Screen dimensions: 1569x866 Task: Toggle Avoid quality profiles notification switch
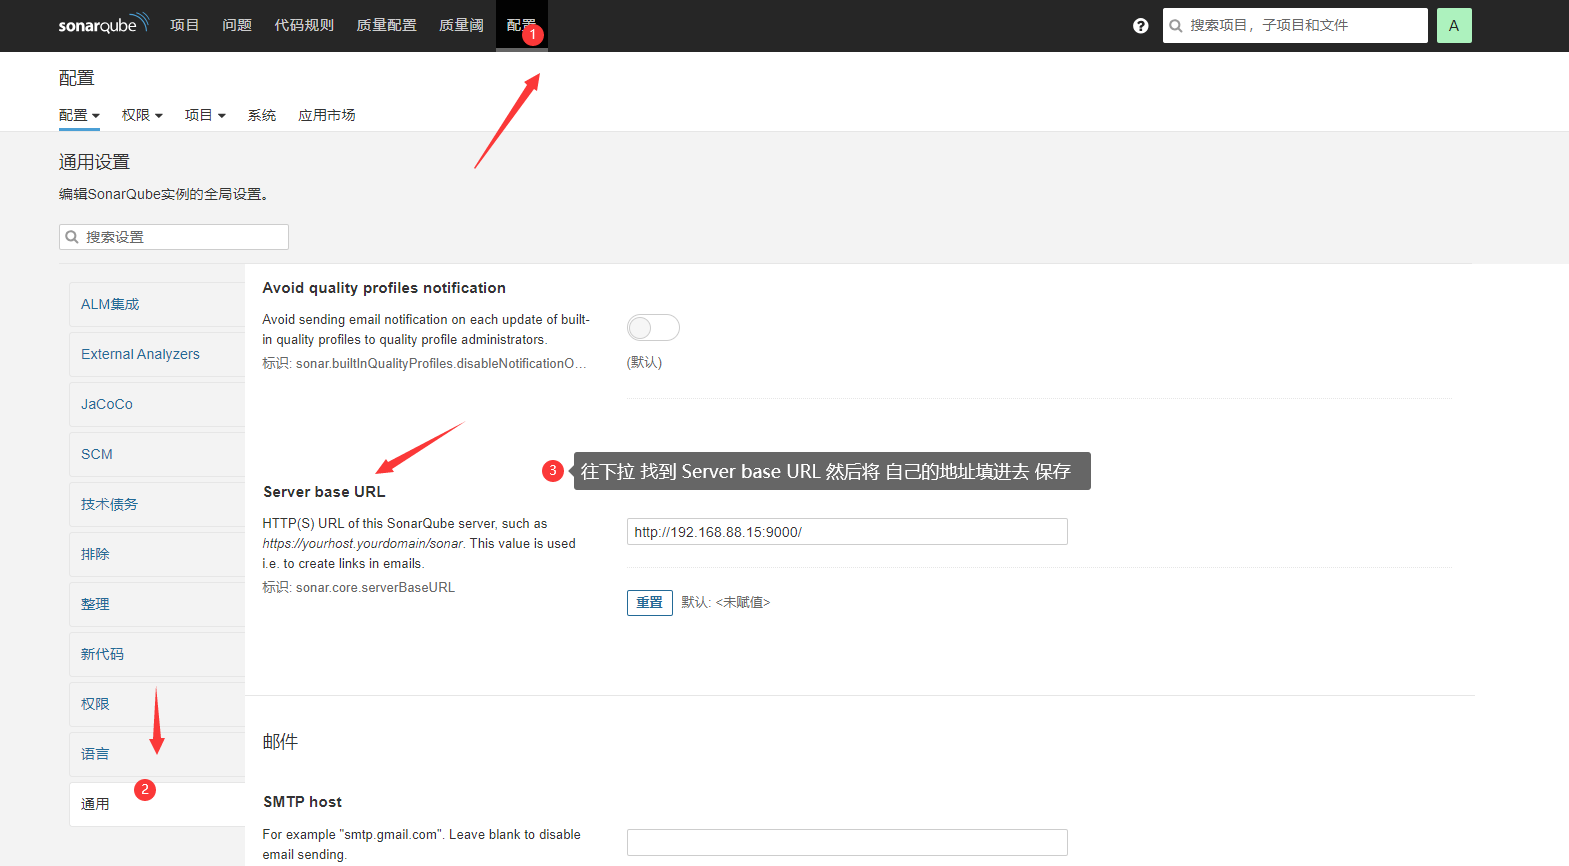(x=653, y=327)
